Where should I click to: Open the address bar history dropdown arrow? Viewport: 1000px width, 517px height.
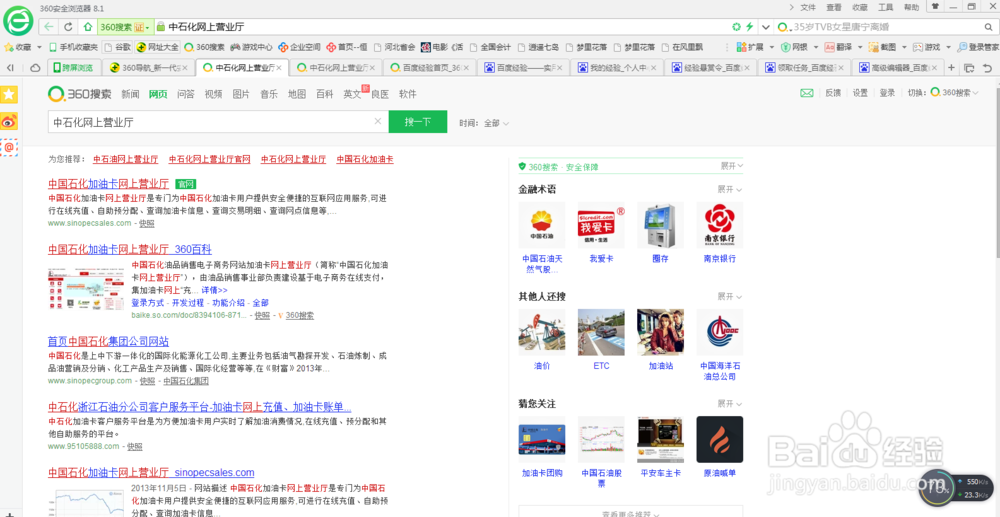coord(766,27)
